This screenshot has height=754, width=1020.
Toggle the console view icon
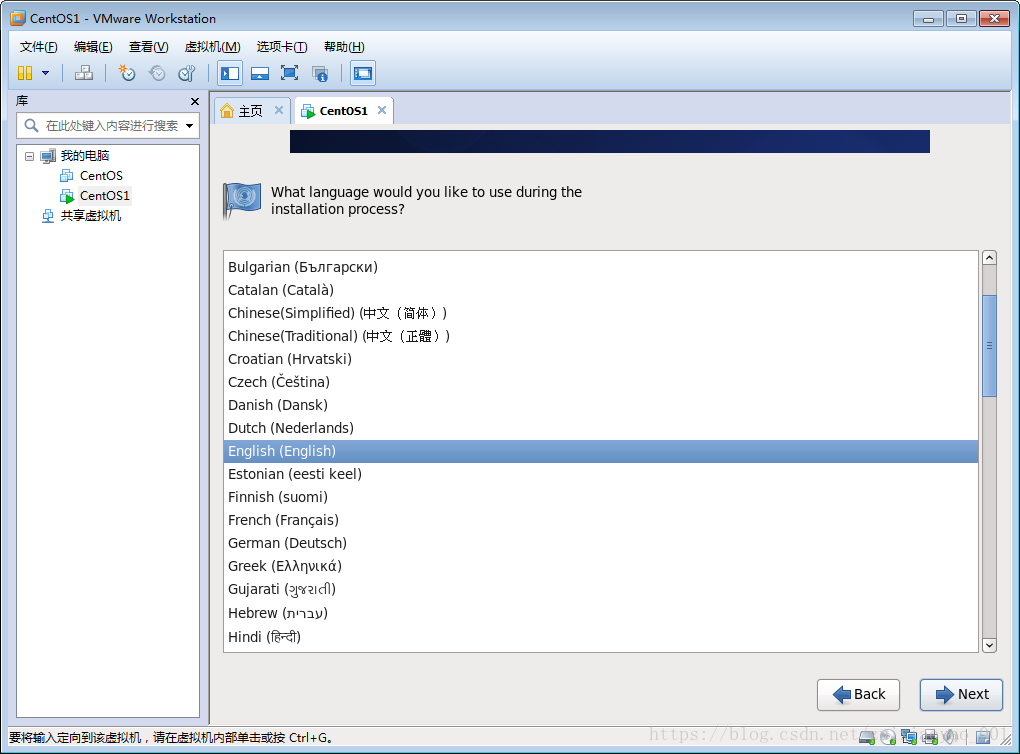362,73
